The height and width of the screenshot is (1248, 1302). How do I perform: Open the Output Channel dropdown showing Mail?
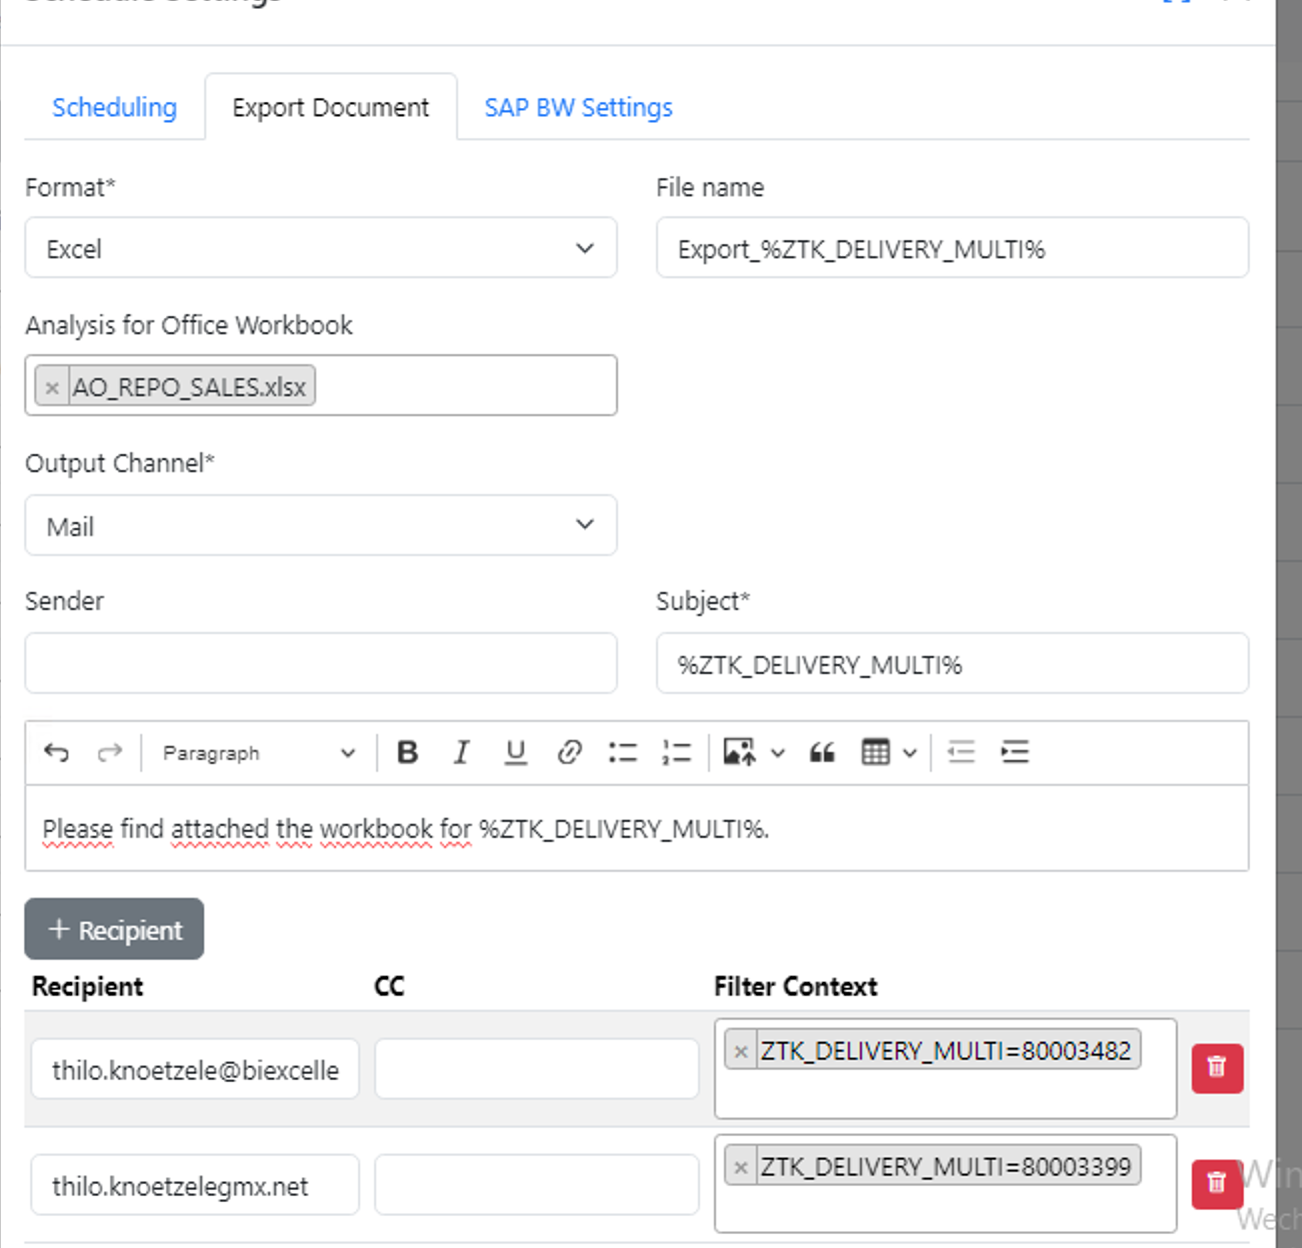tap(321, 526)
